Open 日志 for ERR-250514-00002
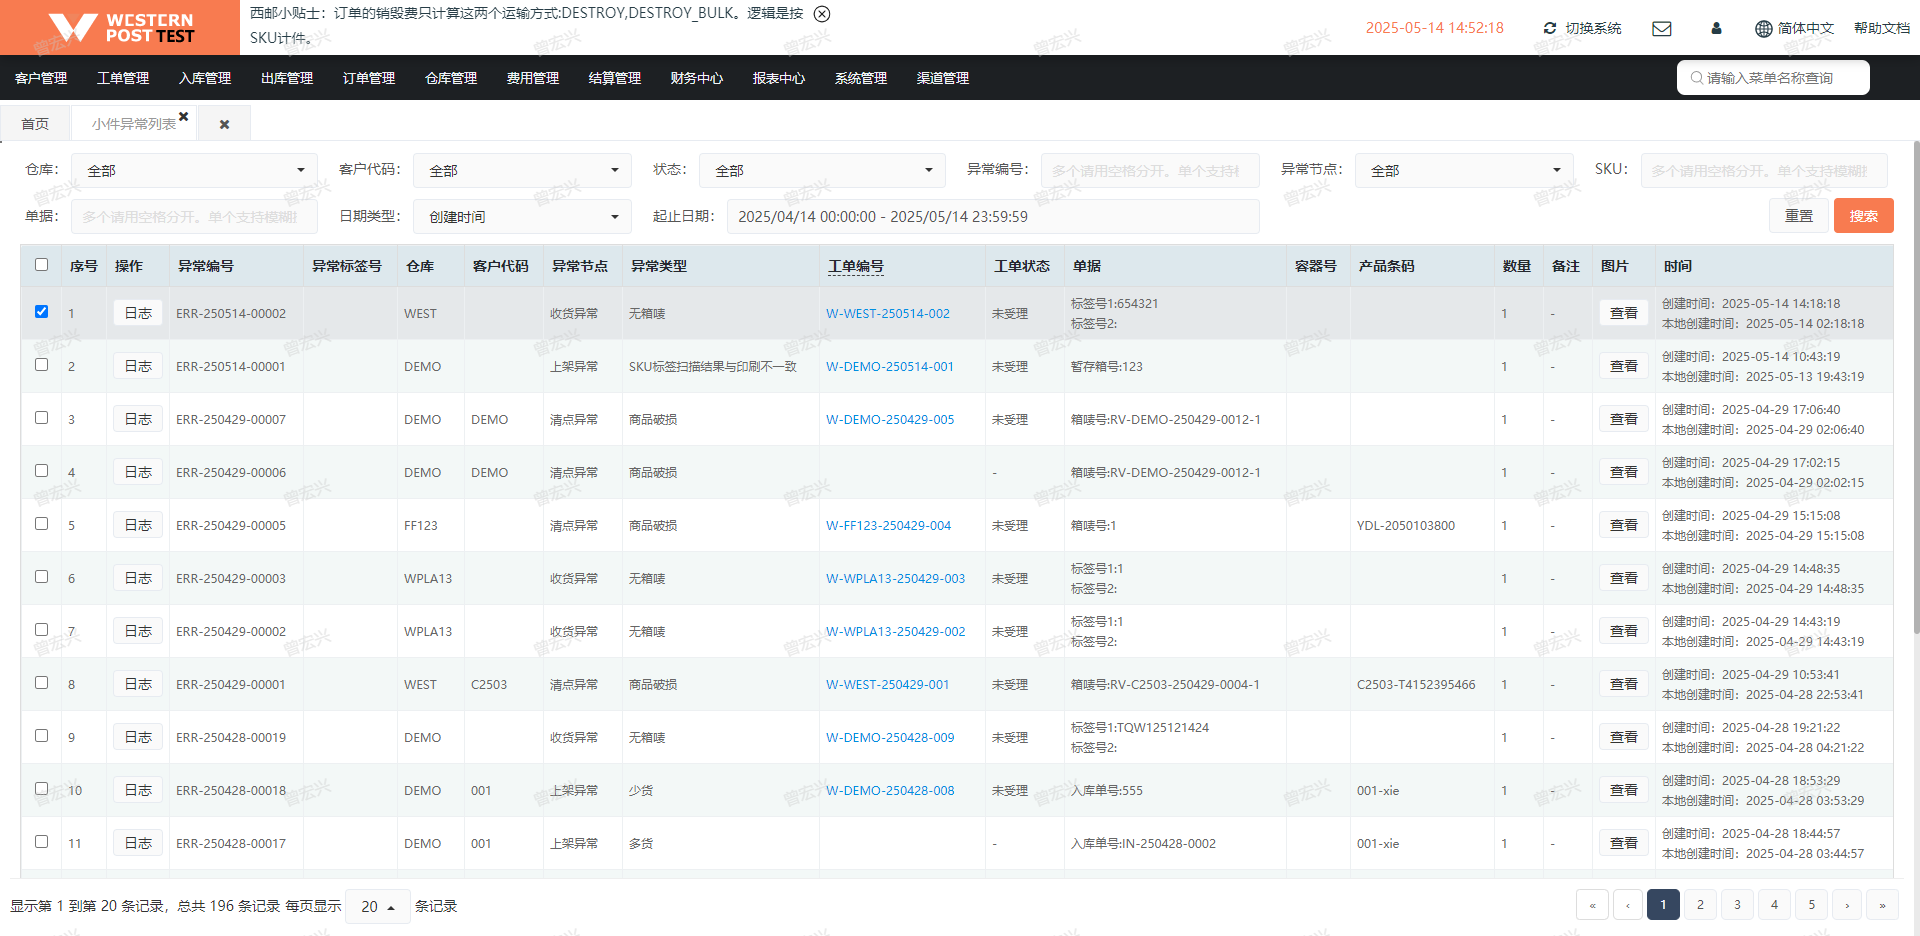The height and width of the screenshot is (936, 1920). [138, 313]
